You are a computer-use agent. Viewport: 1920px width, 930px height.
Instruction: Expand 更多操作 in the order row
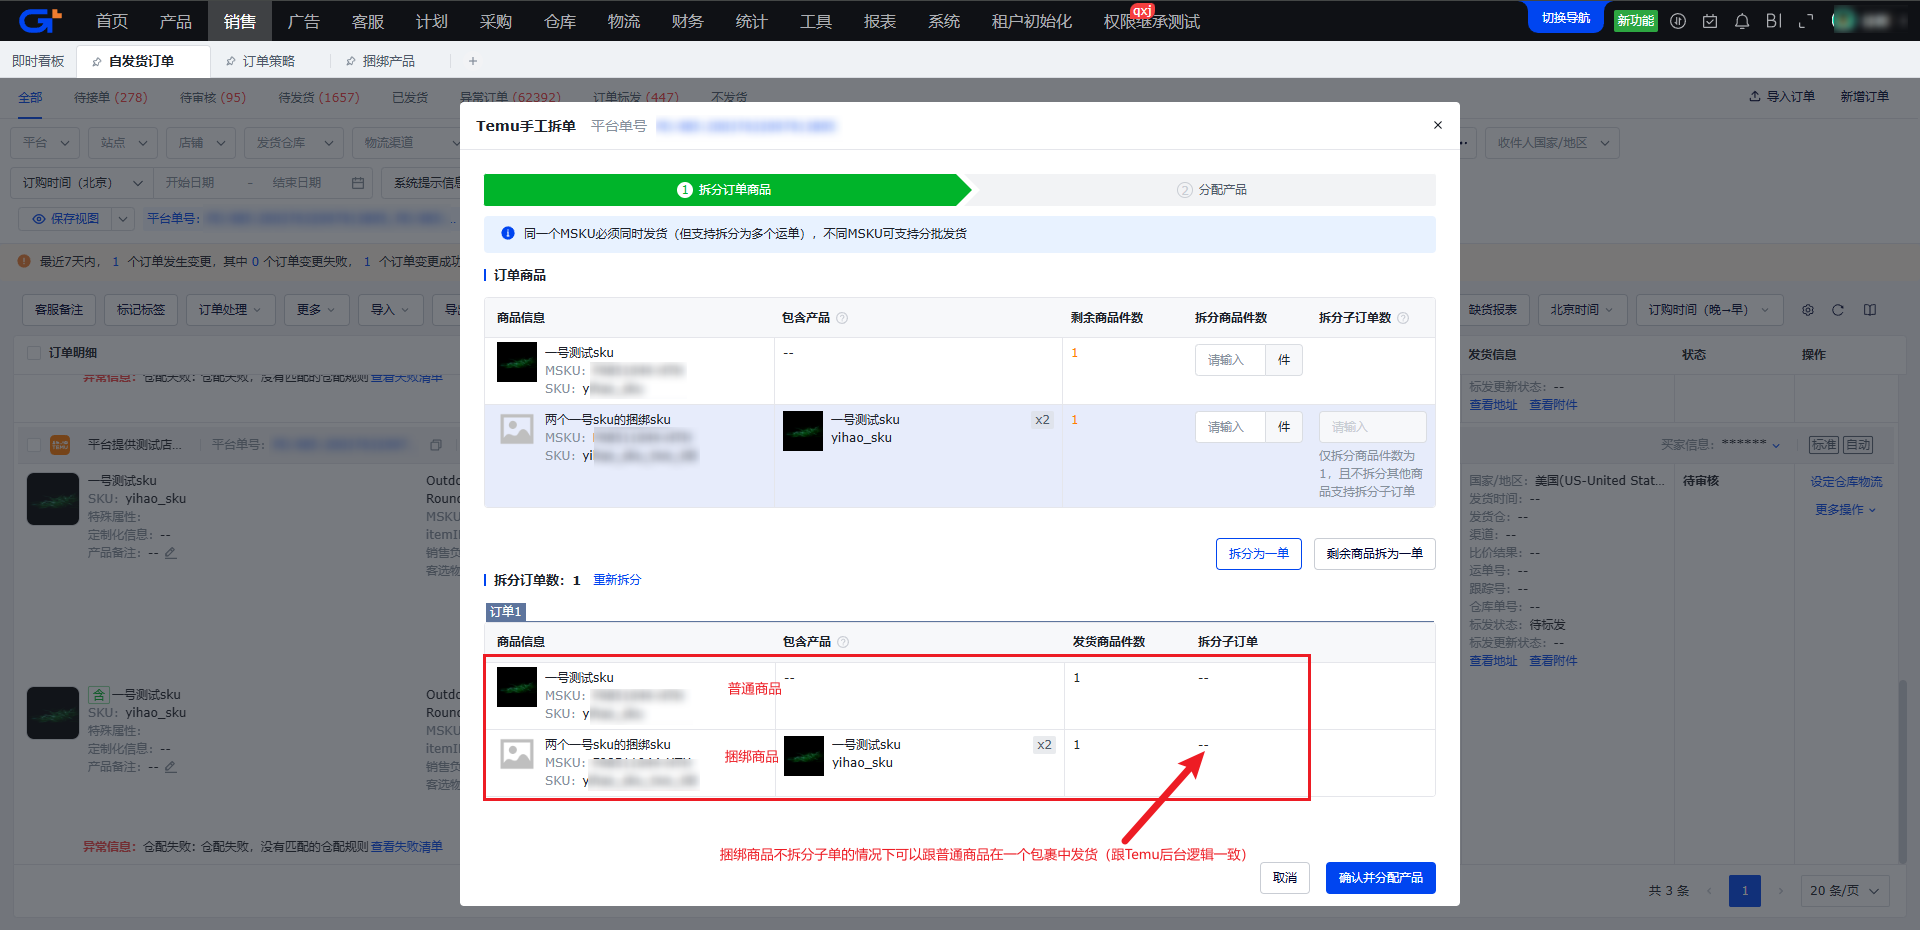(1846, 510)
